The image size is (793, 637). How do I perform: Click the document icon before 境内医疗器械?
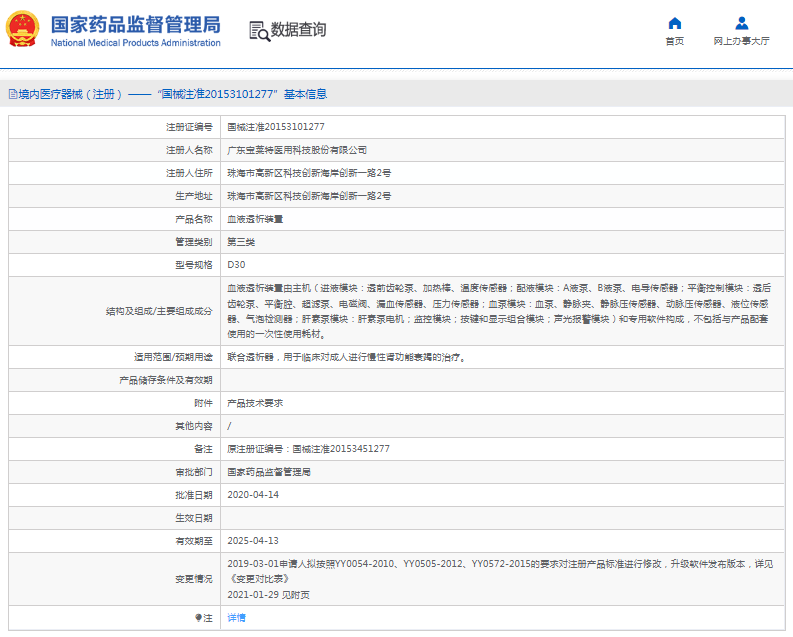[12, 94]
